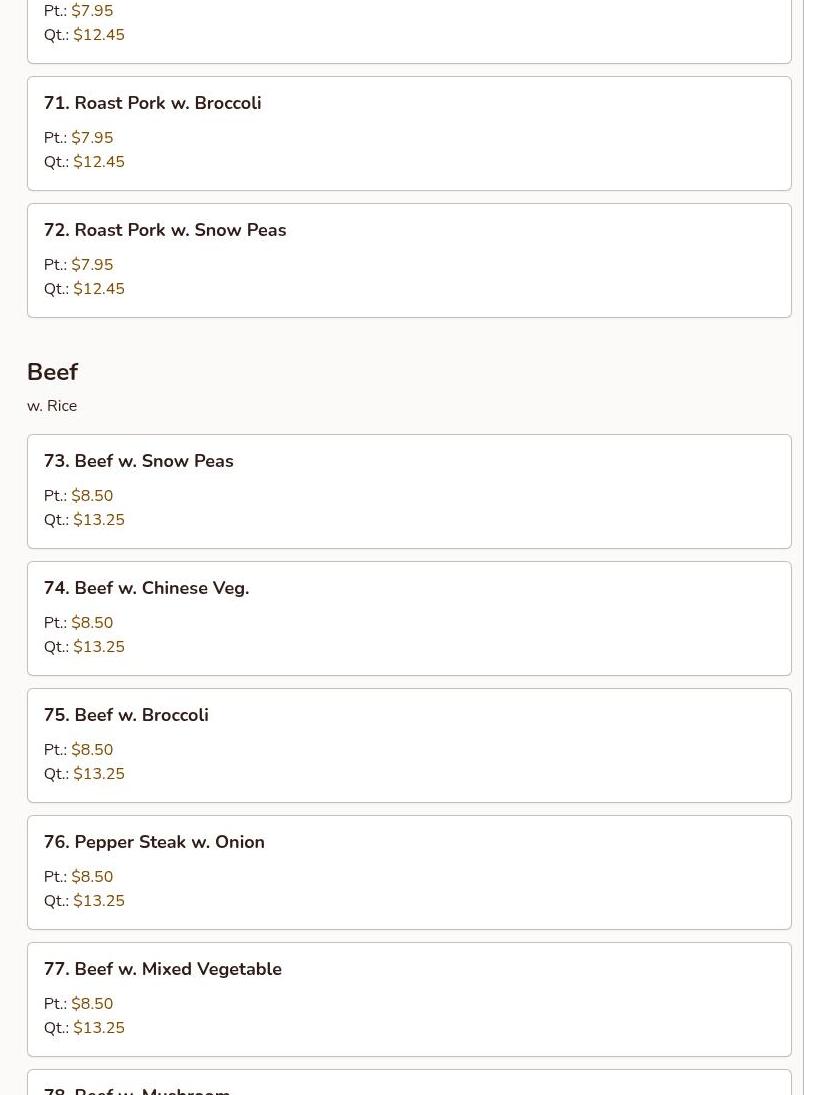Click Pt. $8.50 price under Pepper Steak w. Onion
This screenshot has height=1095, width=824.
pos(78,876)
